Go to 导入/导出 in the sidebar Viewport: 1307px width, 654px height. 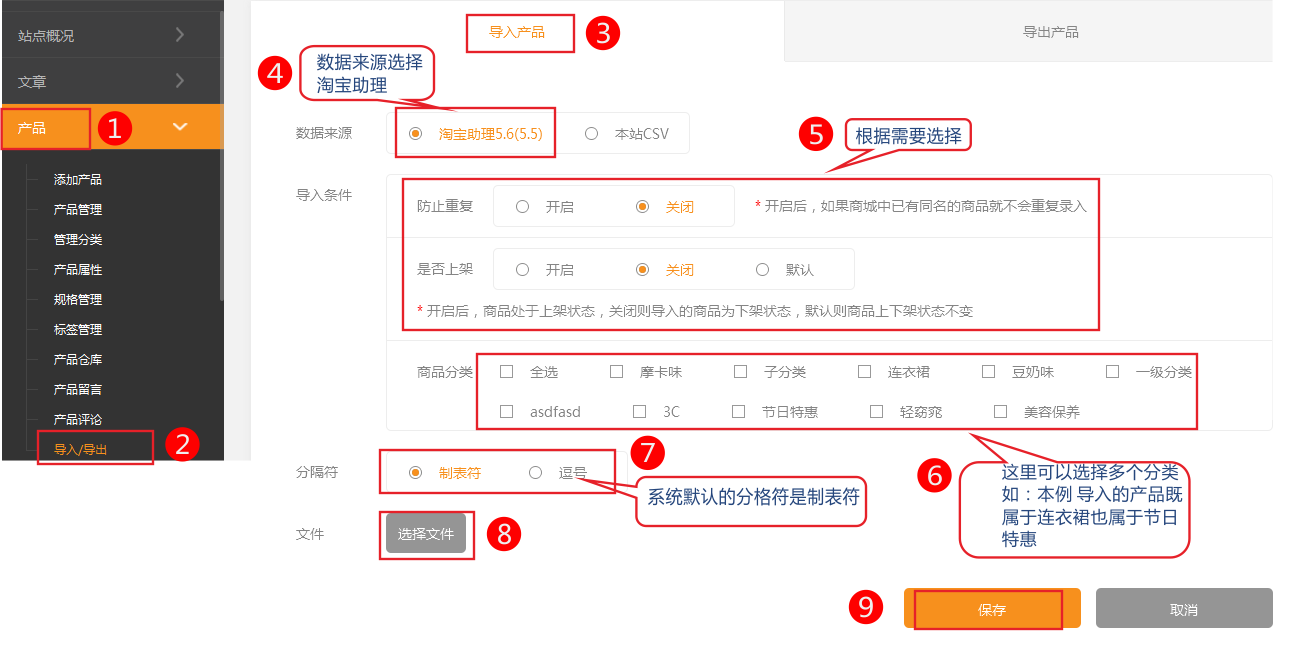[x=81, y=450]
